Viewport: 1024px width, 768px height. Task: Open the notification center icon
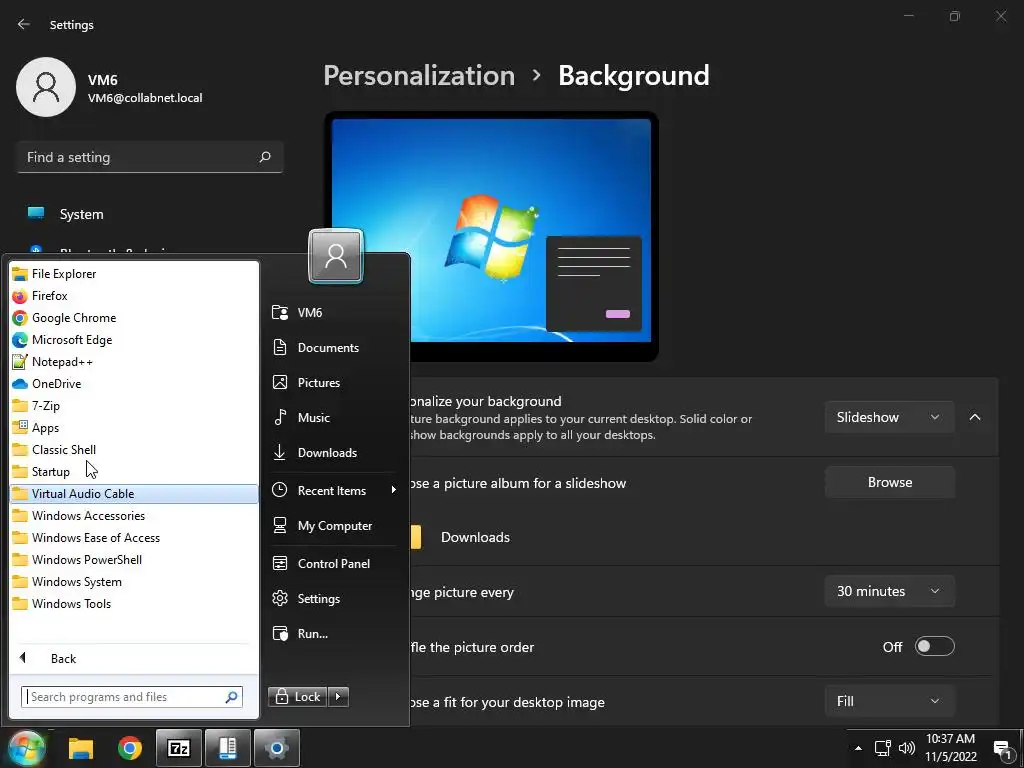click(x=1002, y=749)
